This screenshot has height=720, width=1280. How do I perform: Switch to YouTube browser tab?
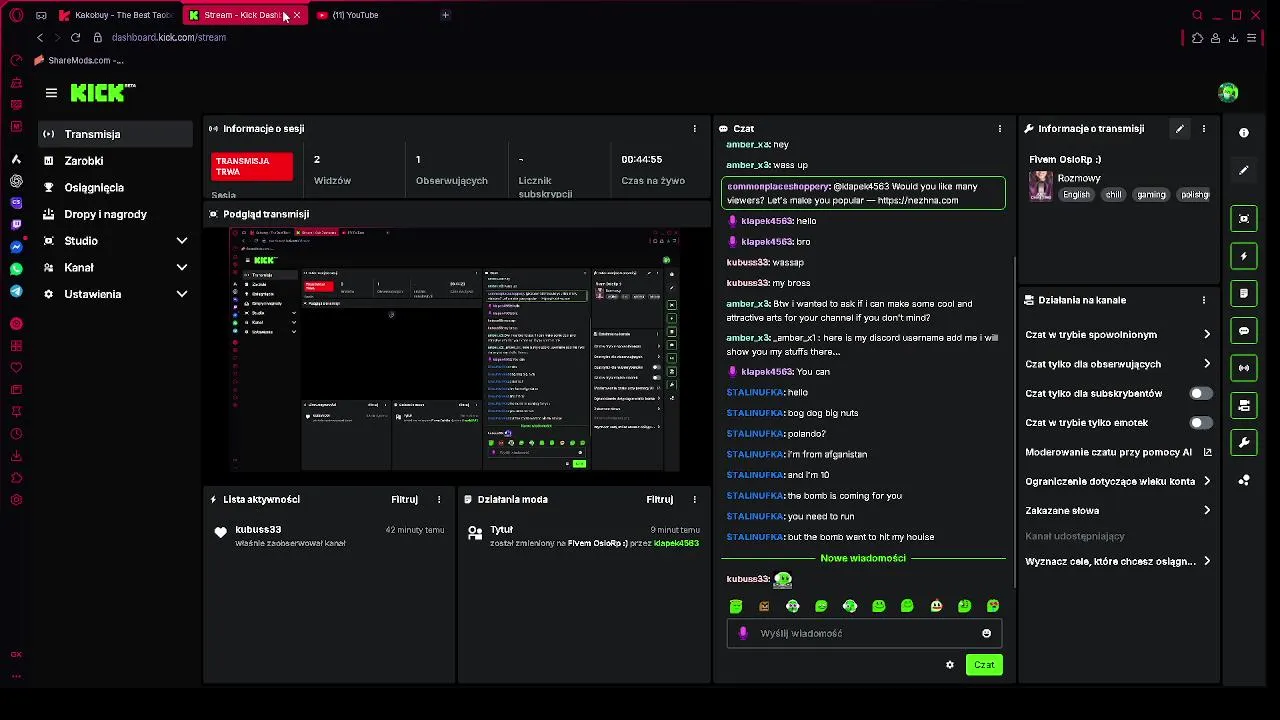pyautogui.click(x=355, y=15)
